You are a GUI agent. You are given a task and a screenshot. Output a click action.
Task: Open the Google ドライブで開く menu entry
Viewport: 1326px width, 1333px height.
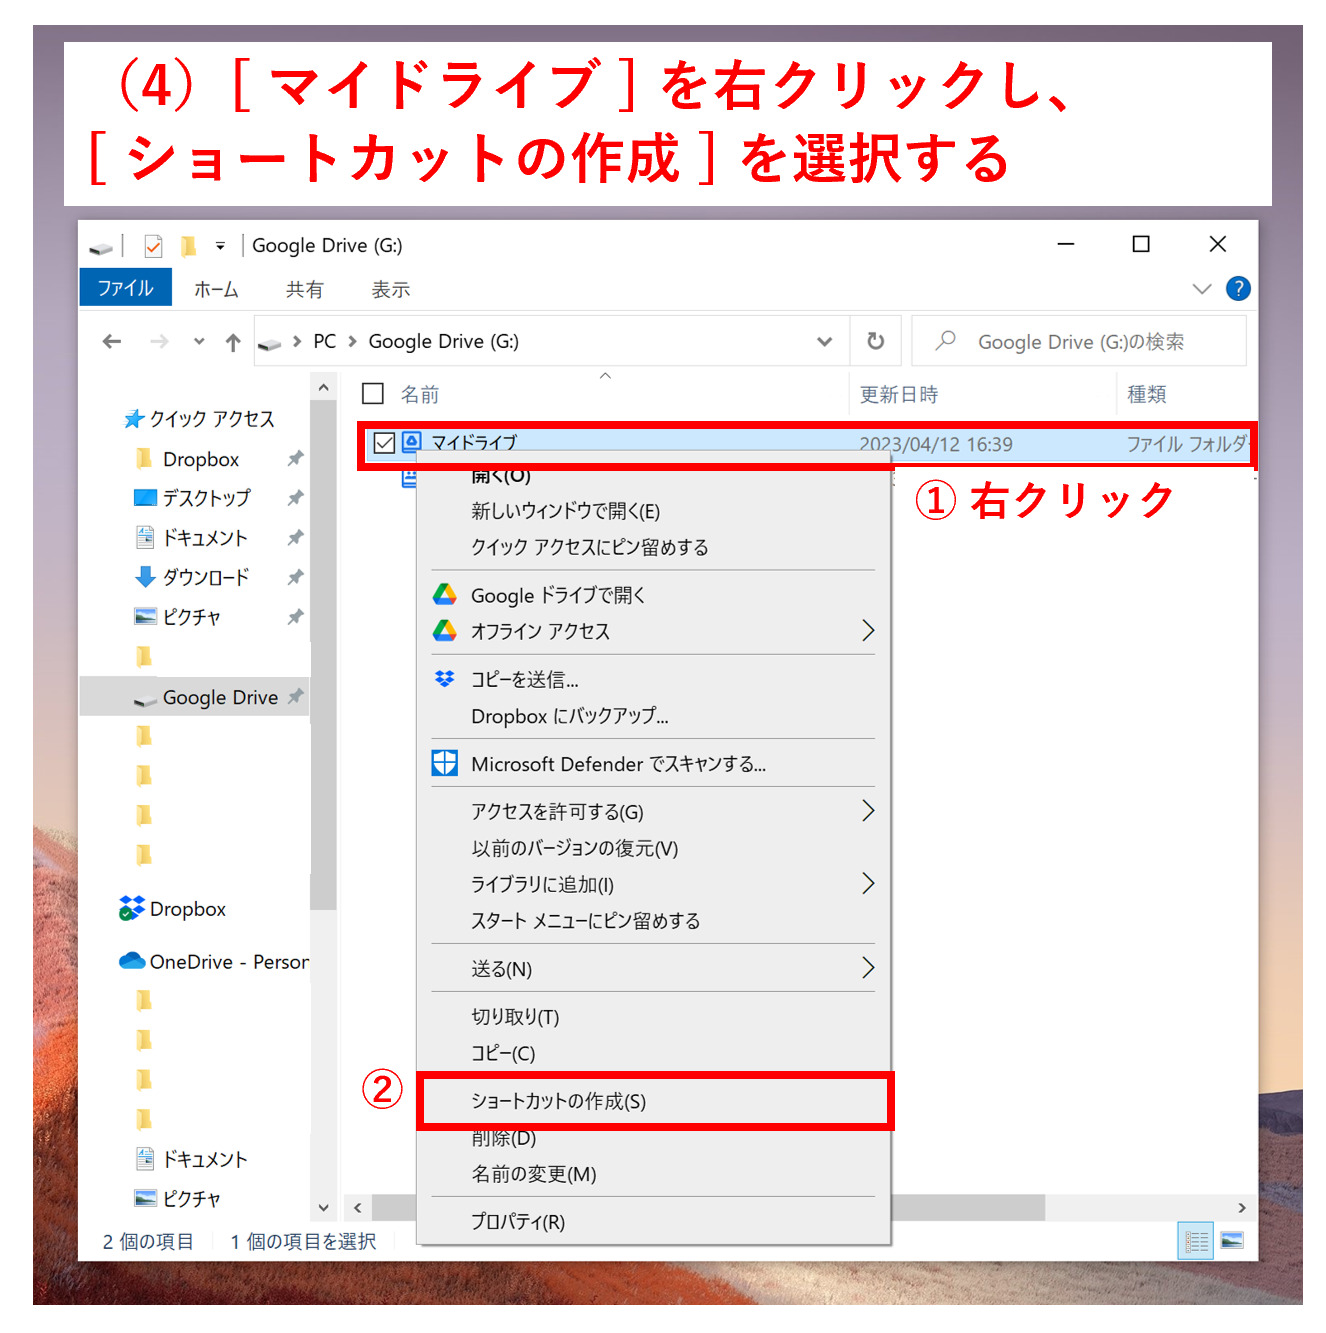click(x=652, y=595)
